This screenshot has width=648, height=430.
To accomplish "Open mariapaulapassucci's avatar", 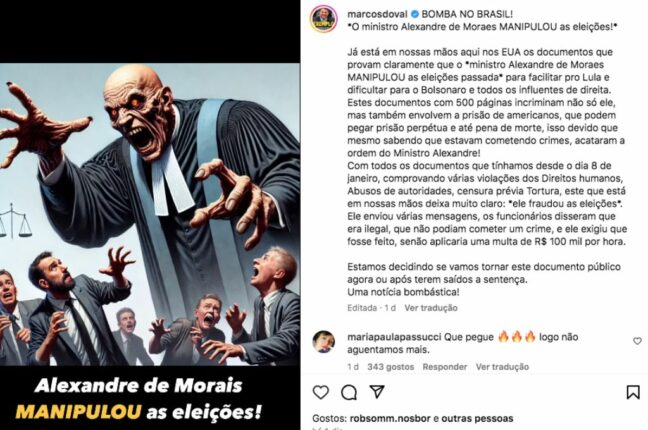I will [x=323, y=342].
